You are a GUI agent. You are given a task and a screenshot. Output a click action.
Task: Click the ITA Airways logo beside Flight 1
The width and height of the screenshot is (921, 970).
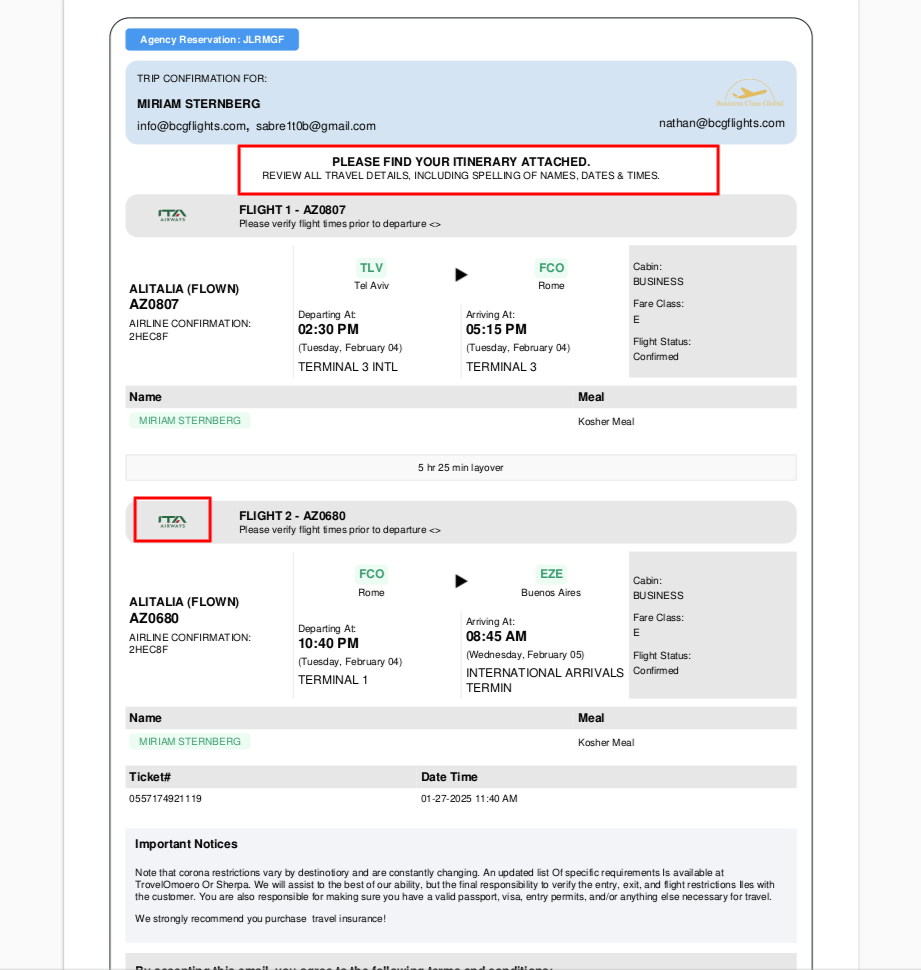172,215
